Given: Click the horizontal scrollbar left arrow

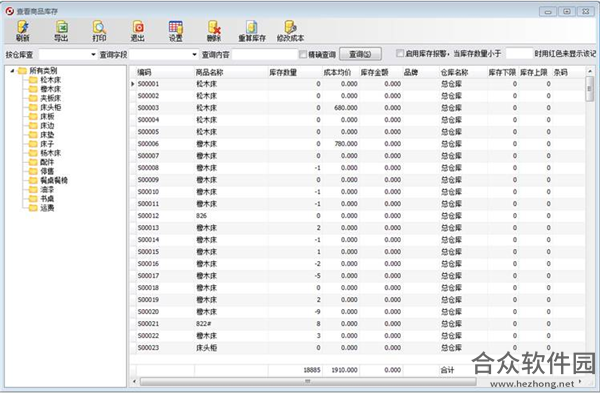Looking at the screenshot, I should (134, 381).
